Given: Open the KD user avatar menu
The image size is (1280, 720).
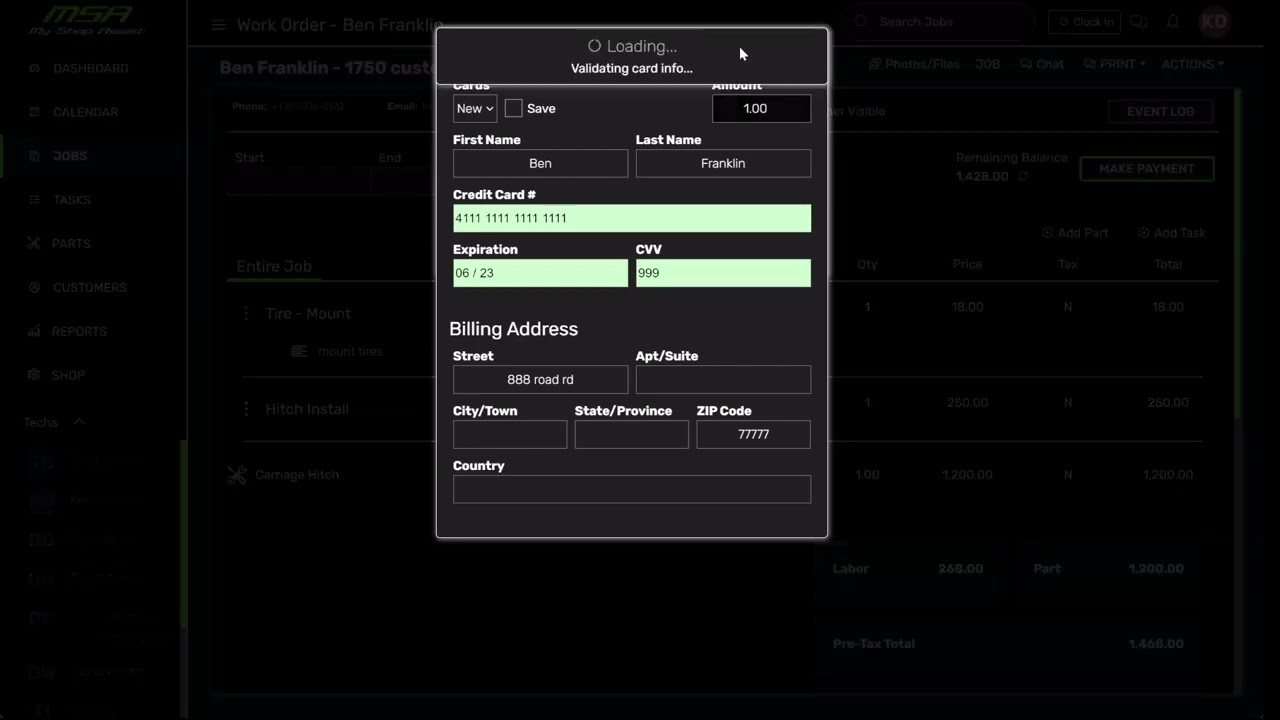Looking at the screenshot, I should click(1214, 22).
